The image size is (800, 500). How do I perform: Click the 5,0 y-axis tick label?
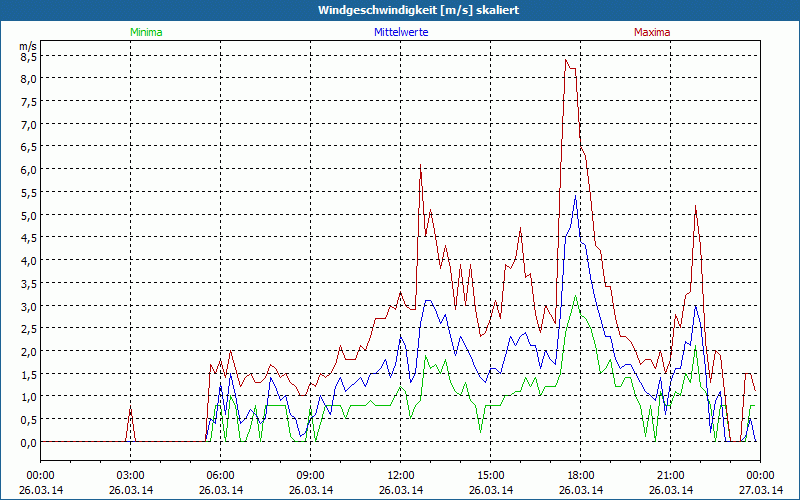(28, 215)
